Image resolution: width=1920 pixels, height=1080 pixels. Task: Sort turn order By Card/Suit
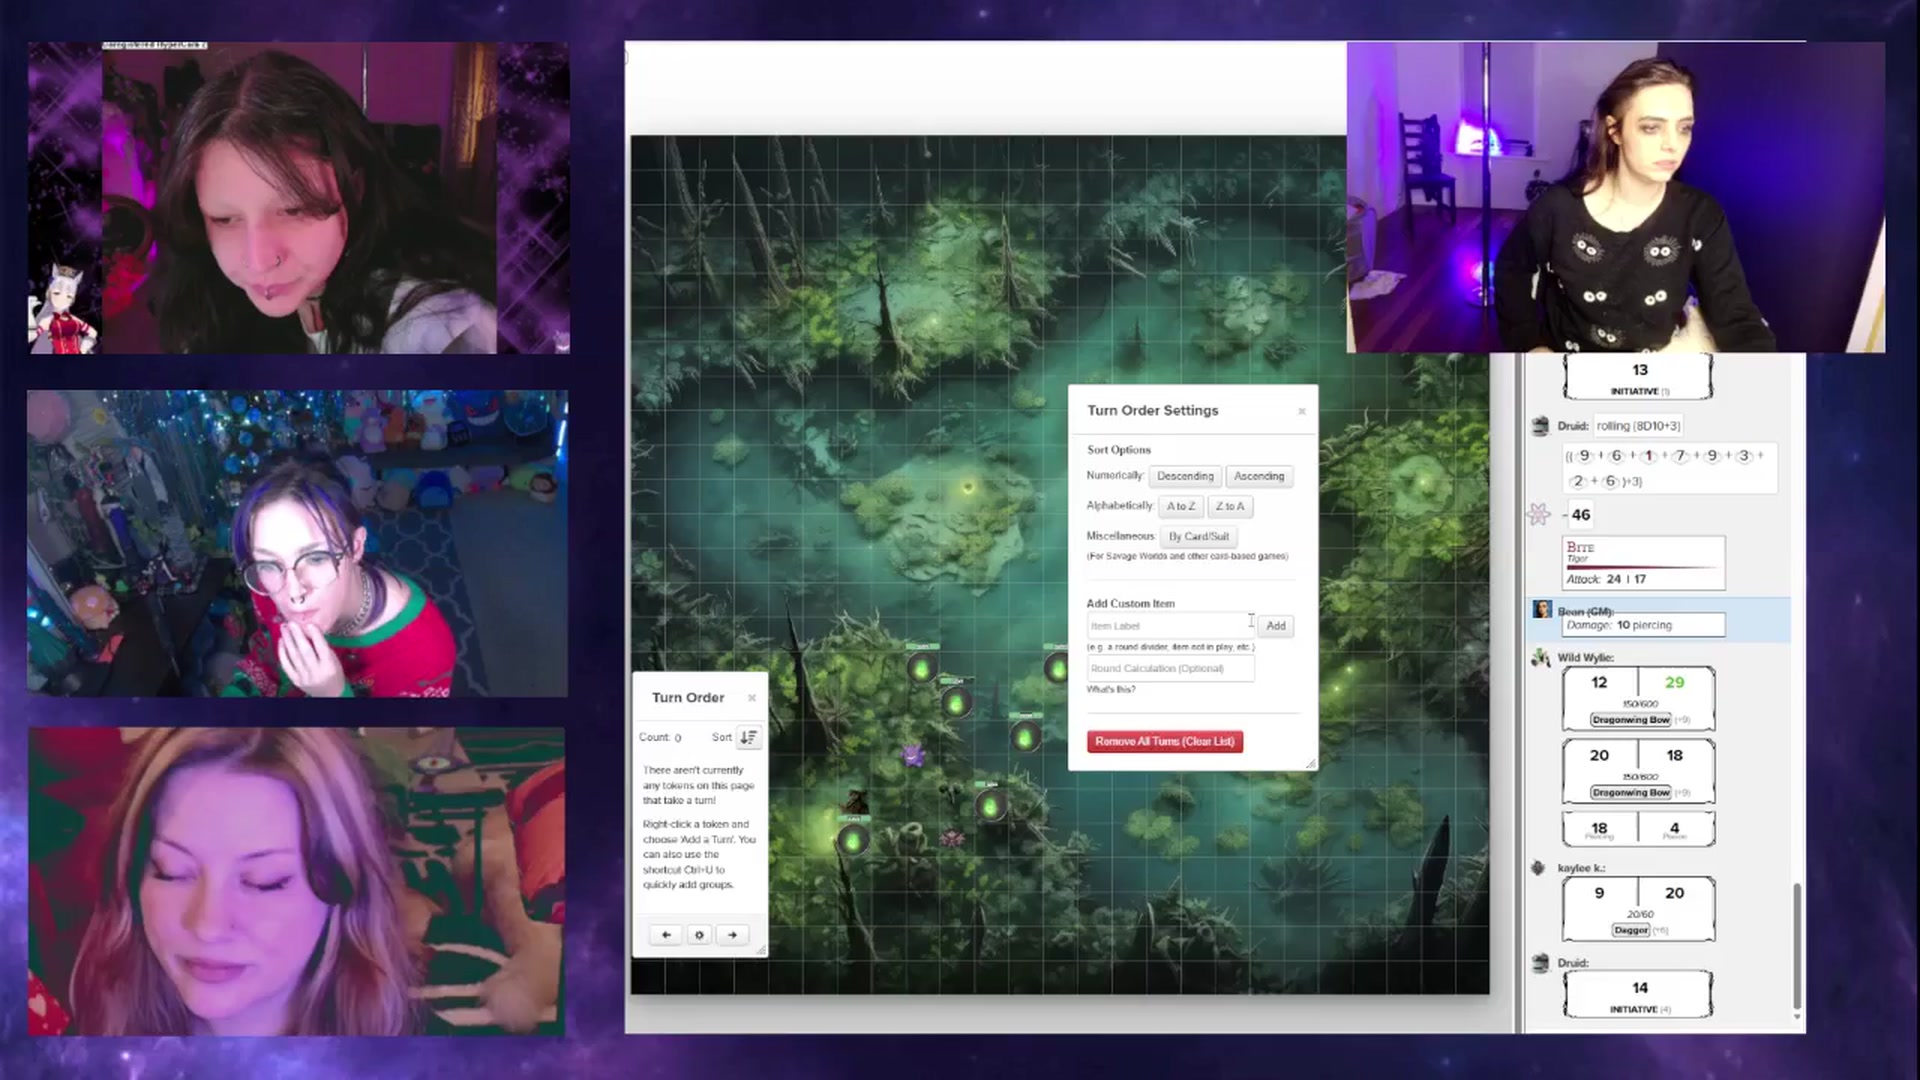(1199, 537)
